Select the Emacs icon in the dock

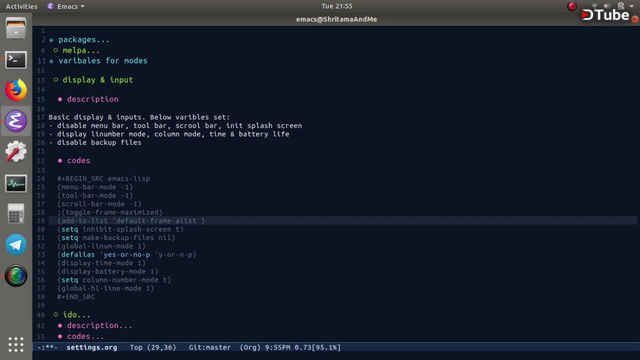(16, 121)
